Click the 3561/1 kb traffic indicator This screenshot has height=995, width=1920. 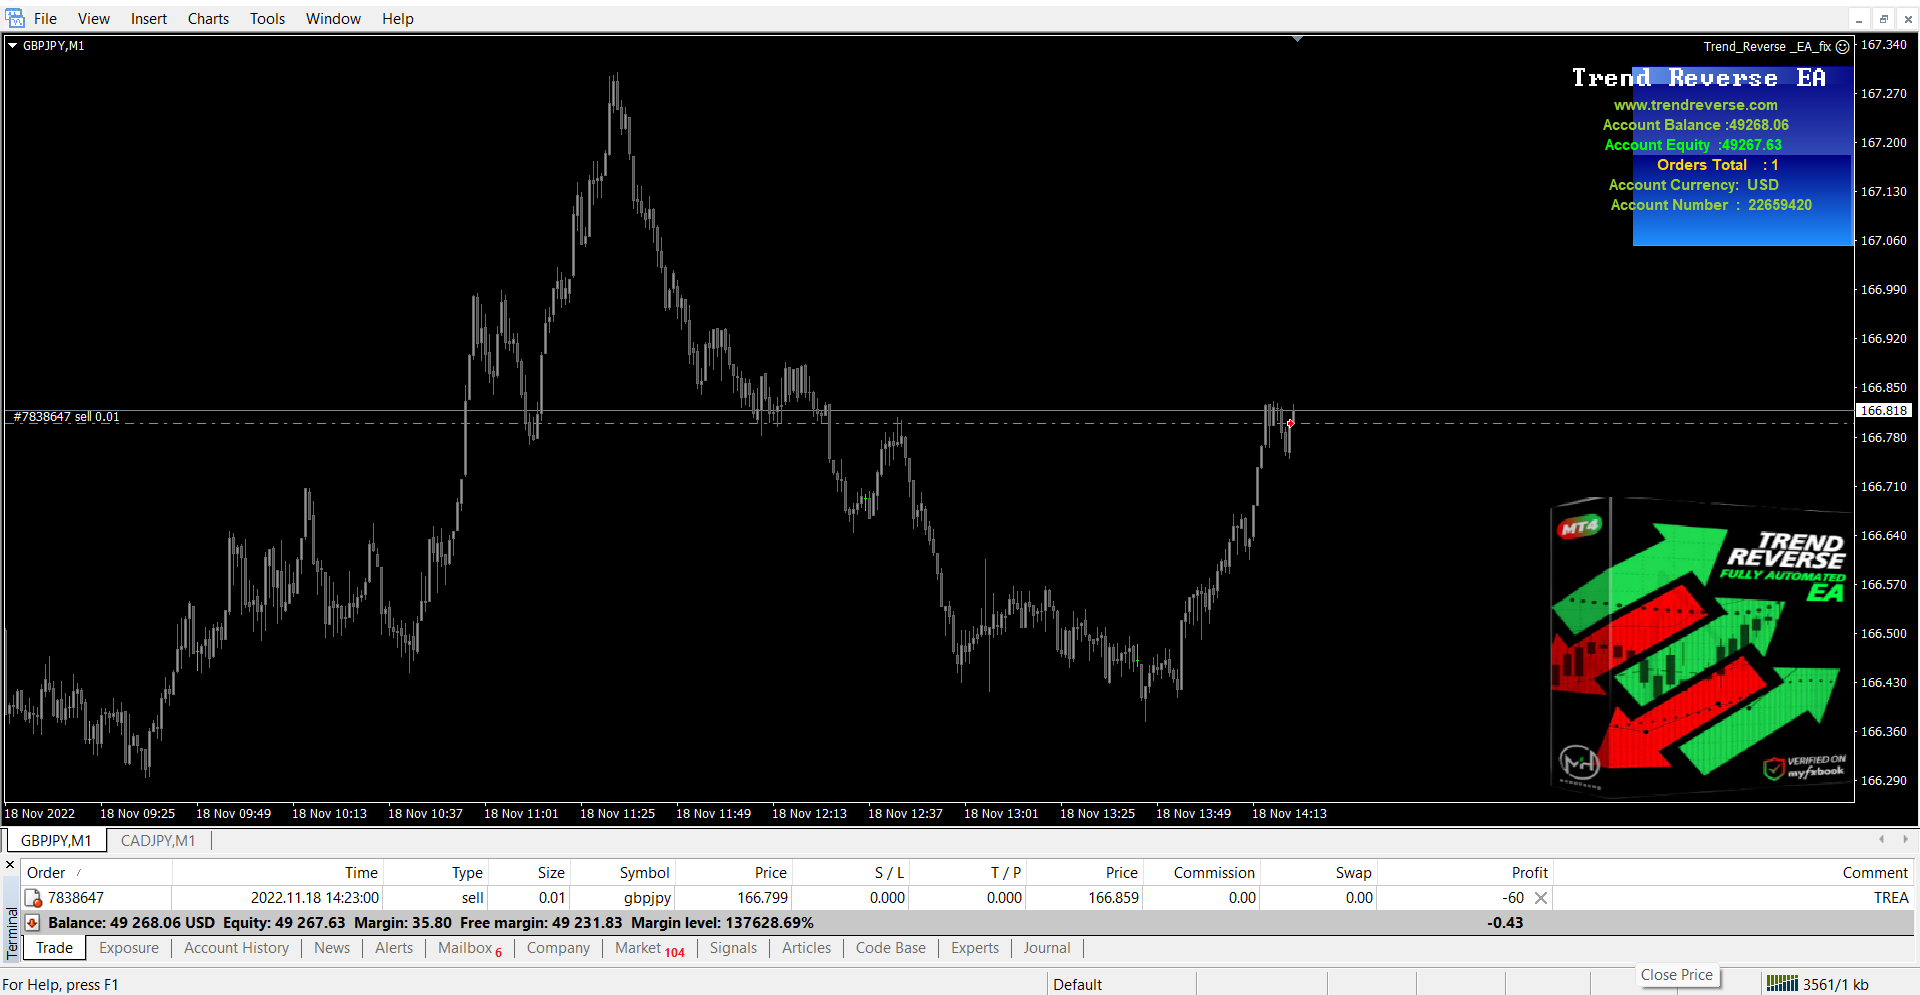1835,984
